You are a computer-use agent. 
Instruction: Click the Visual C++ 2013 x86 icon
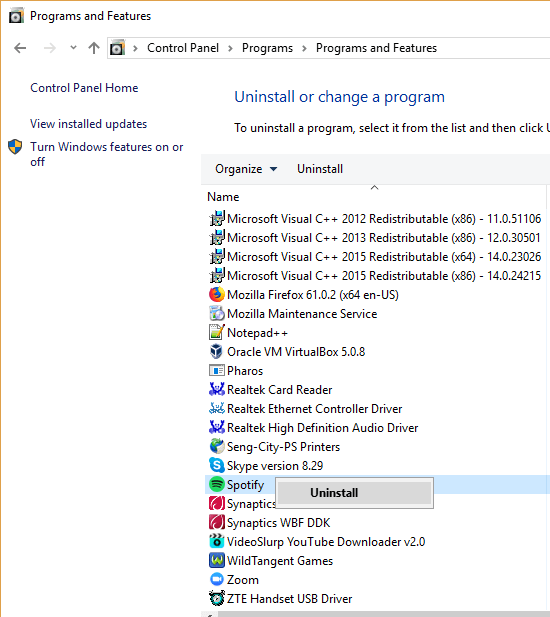pos(217,237)
